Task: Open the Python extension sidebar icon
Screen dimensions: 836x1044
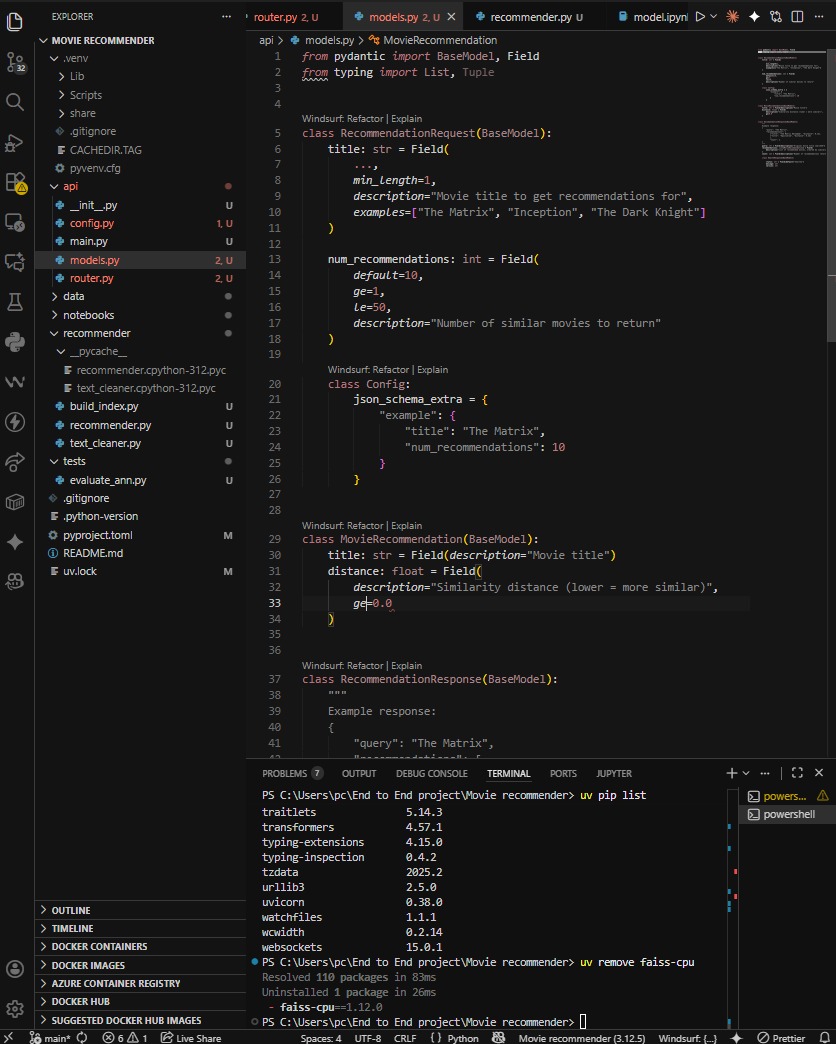Action: point(15,342)
